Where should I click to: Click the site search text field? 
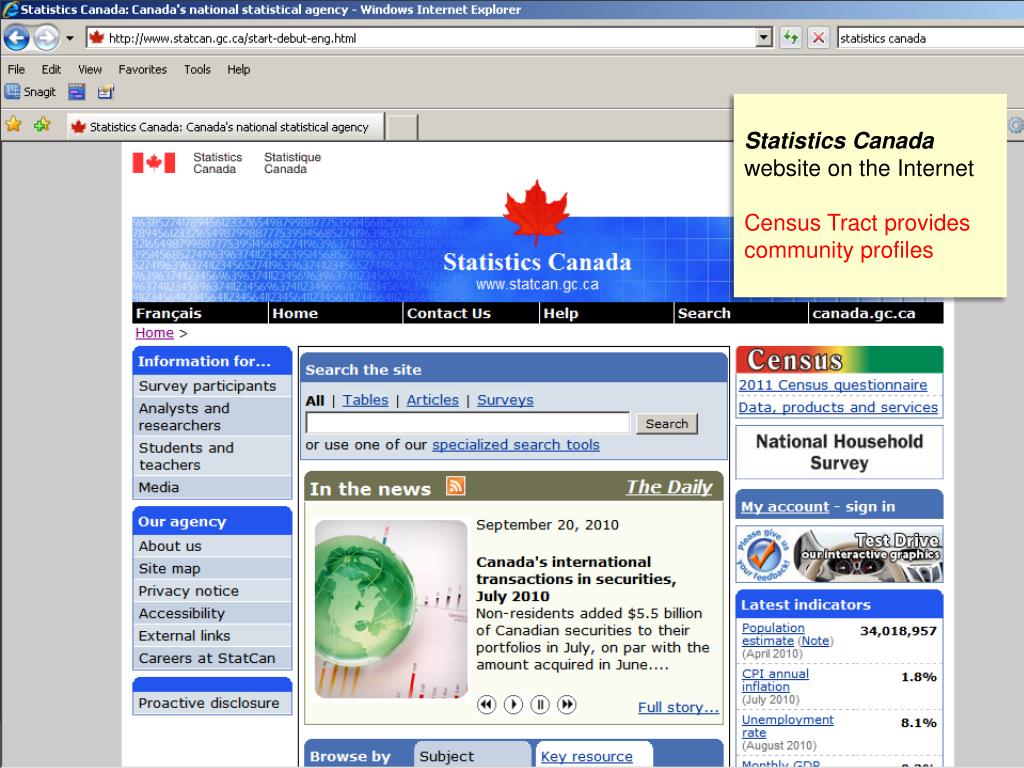pos(468,423)
